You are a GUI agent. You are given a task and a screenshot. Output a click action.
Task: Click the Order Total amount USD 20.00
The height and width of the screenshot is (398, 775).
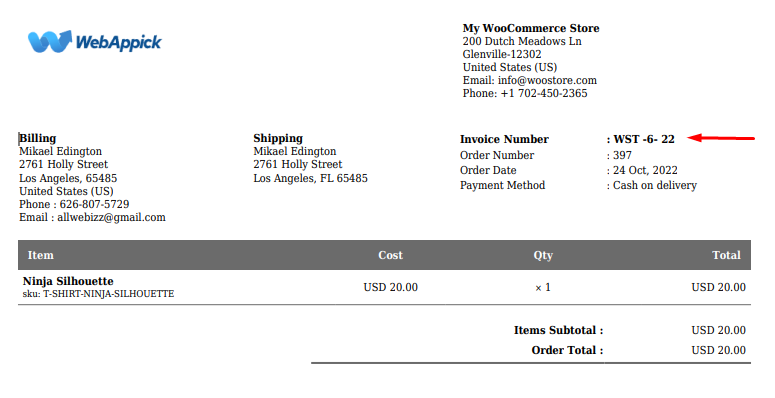pos(718,351)
